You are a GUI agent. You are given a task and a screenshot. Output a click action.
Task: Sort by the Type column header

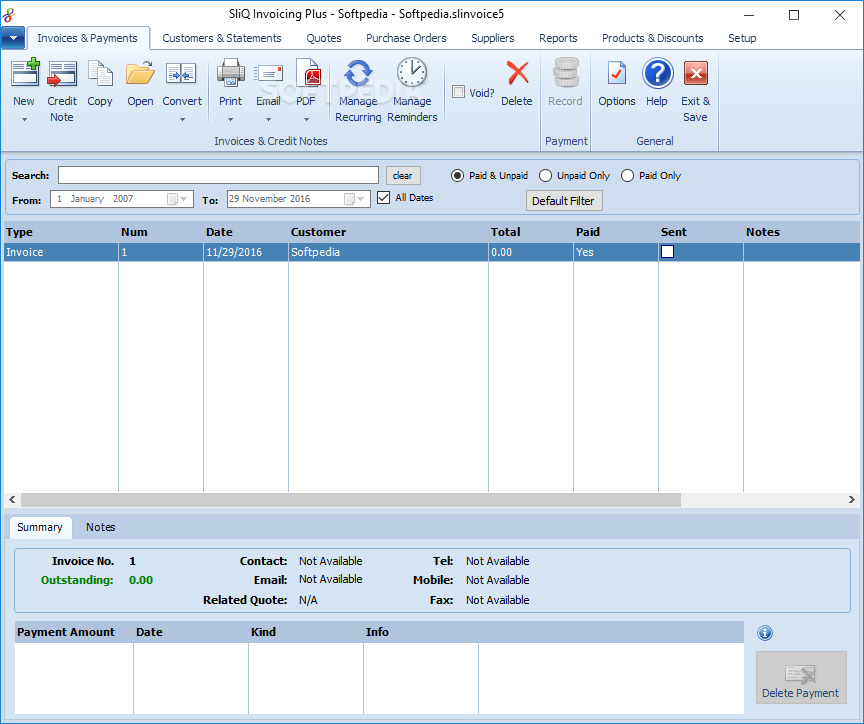pyautogui.click(x=61, y=232)
